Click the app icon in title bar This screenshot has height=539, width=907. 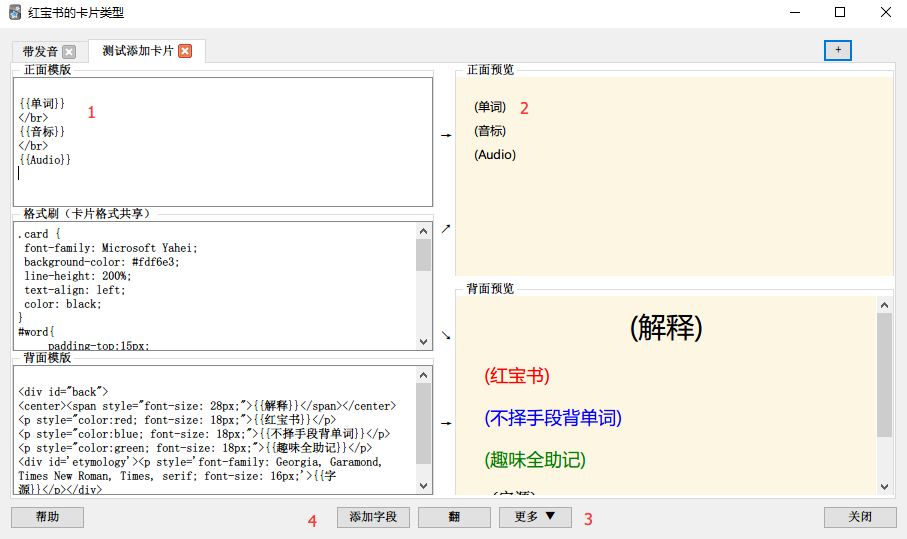point(14,13)
